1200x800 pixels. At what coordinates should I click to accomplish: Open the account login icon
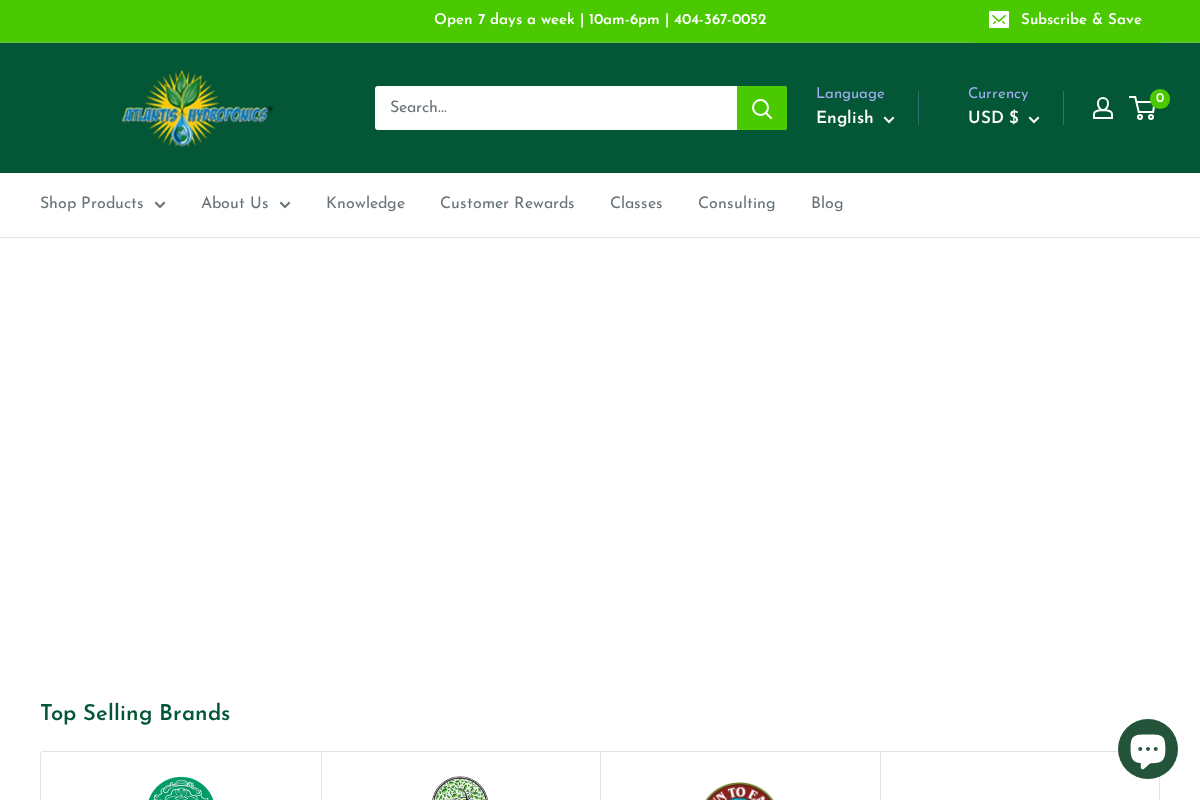pyautogui.click(x=1102, y=108)
